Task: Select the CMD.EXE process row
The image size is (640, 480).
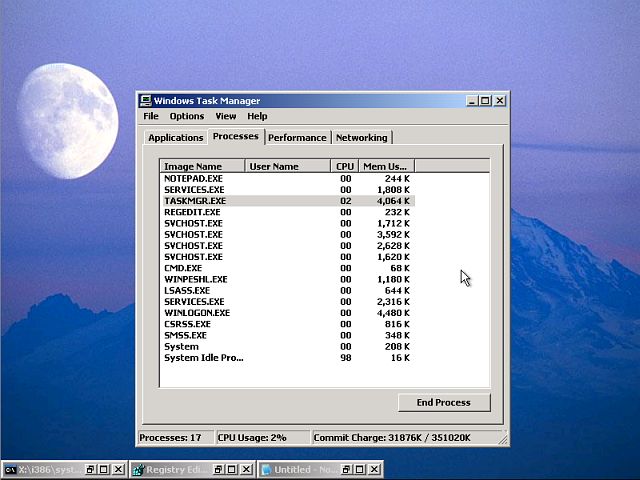Action: pos(288,268)
